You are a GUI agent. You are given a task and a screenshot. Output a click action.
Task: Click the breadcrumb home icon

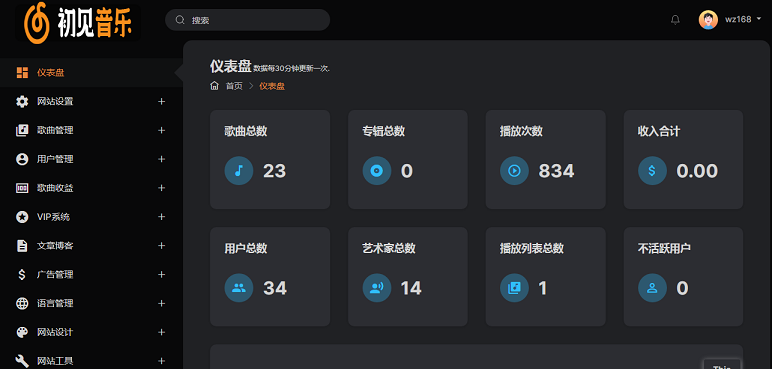pyautogui.click(x=214, y=86)
